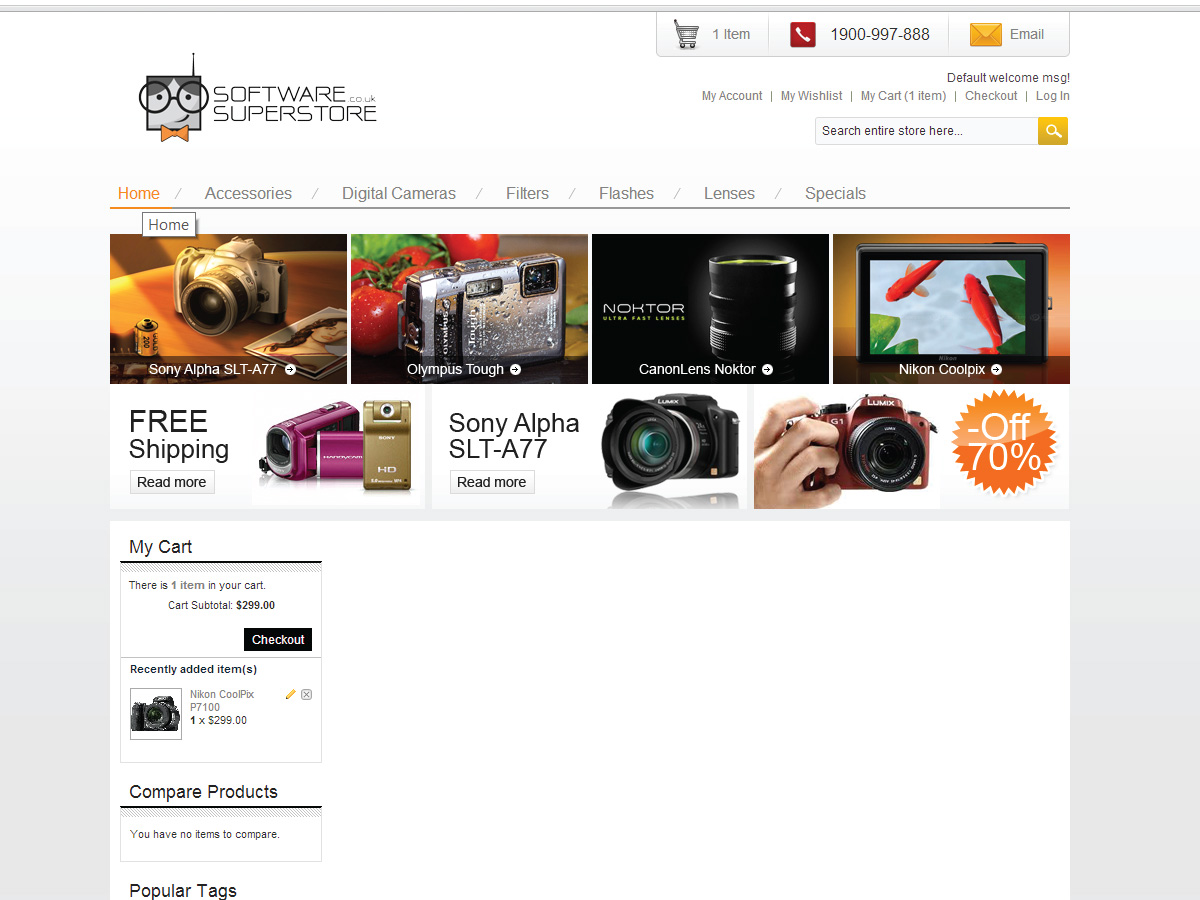Click the Email label in top bar
Screen dimensions: 1200x900
coord(1027,34)
